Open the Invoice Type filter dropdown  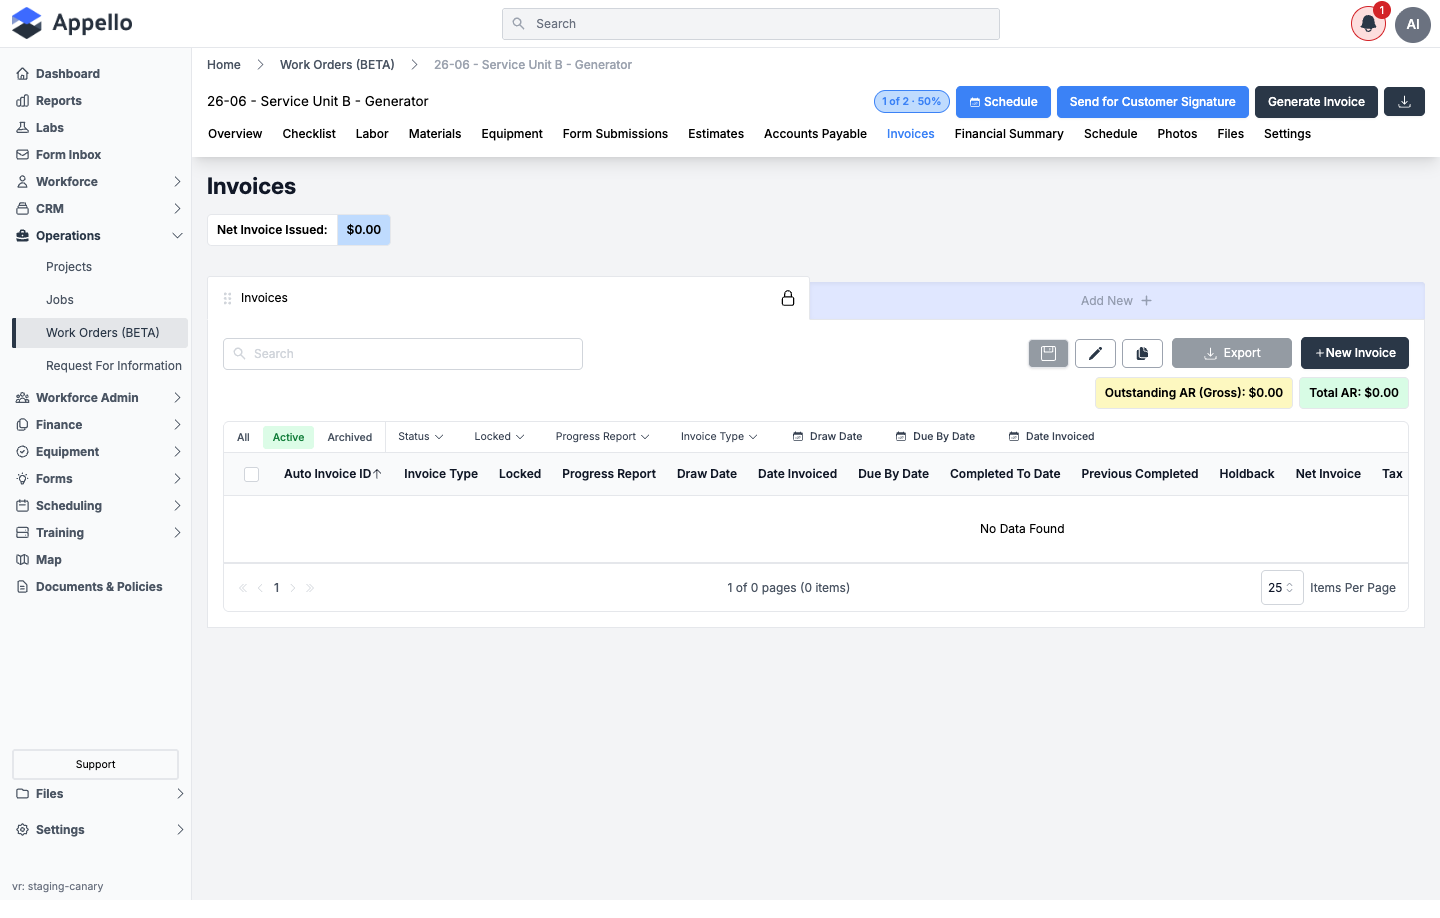[x=719, y=437]
